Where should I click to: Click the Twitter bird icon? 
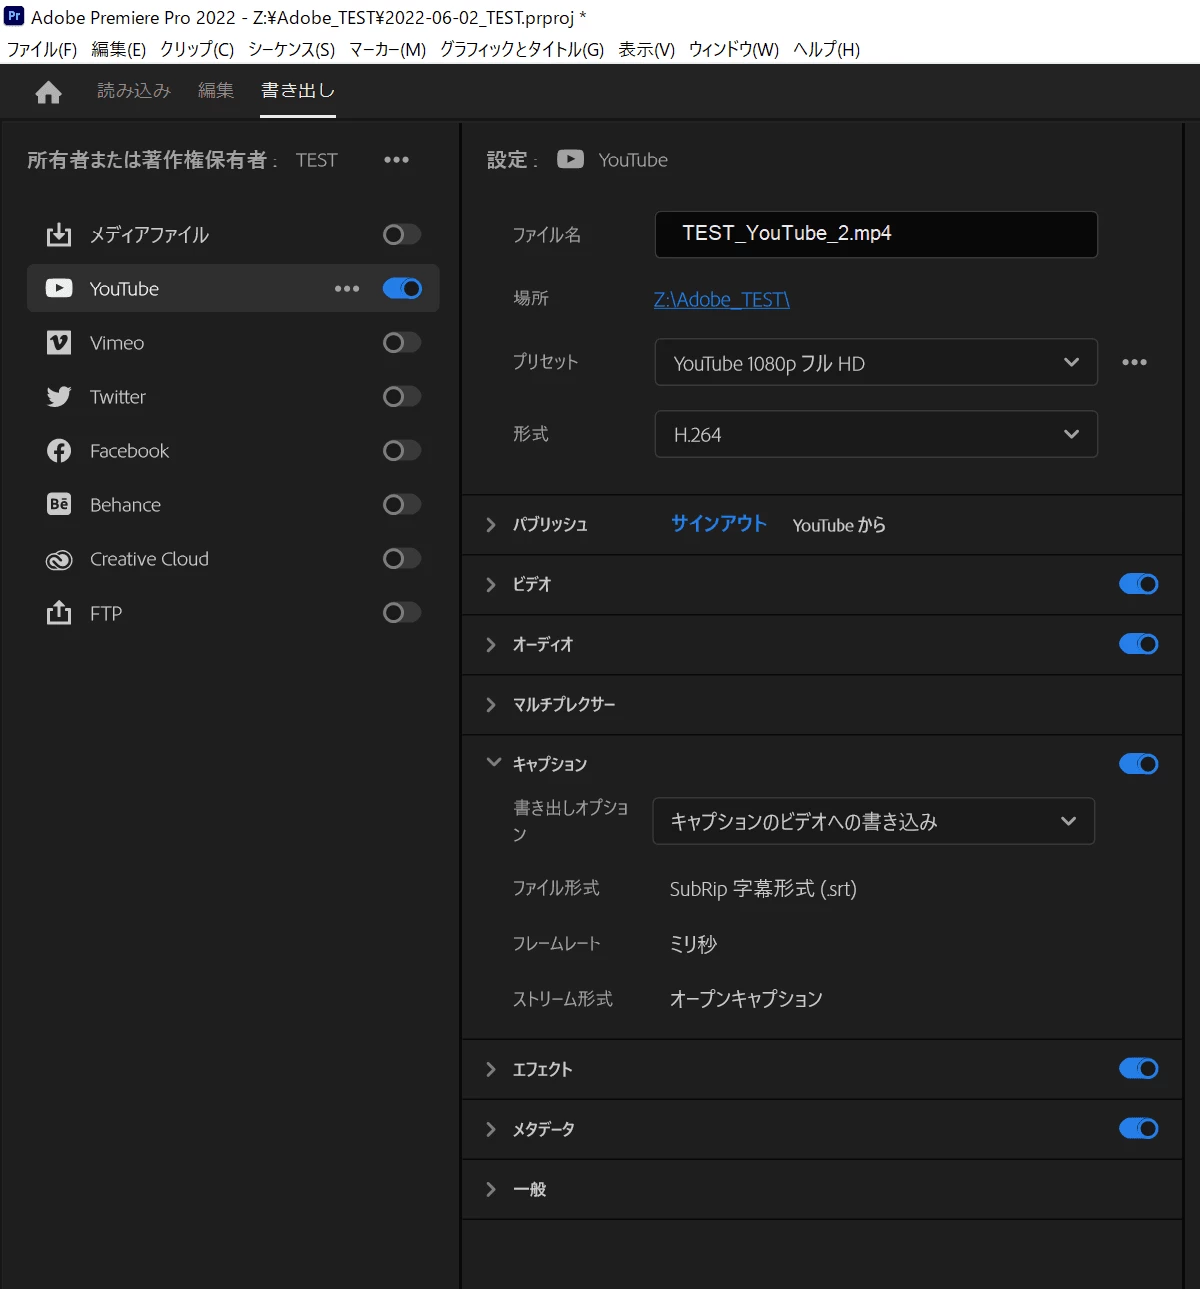[59, 397]
